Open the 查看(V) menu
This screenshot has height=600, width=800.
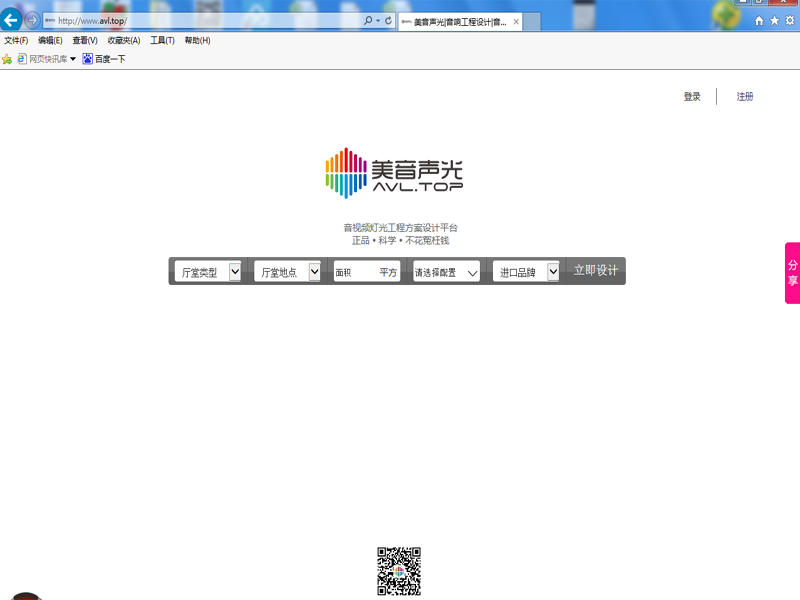(x=85, y=40)
